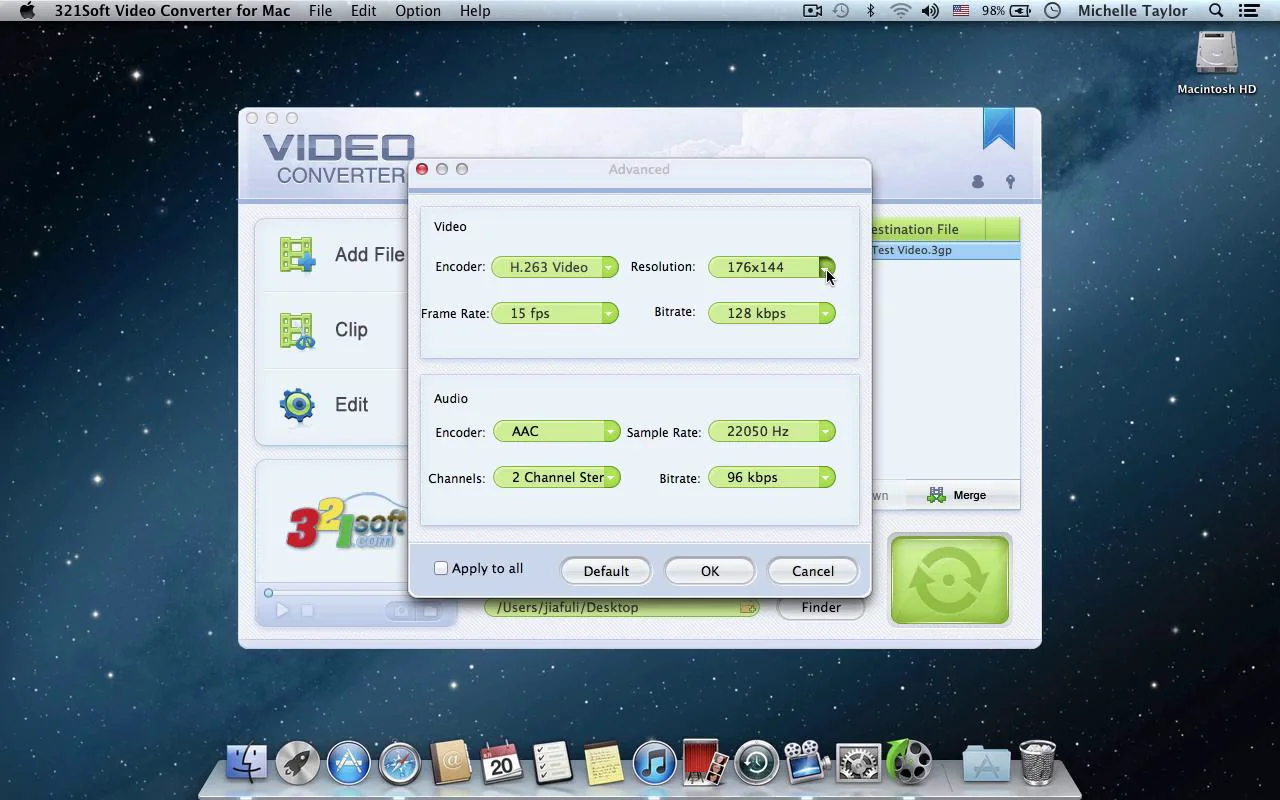Click the volume icon in menu bar
The image size is (1280, 800).
coord(930,11)
